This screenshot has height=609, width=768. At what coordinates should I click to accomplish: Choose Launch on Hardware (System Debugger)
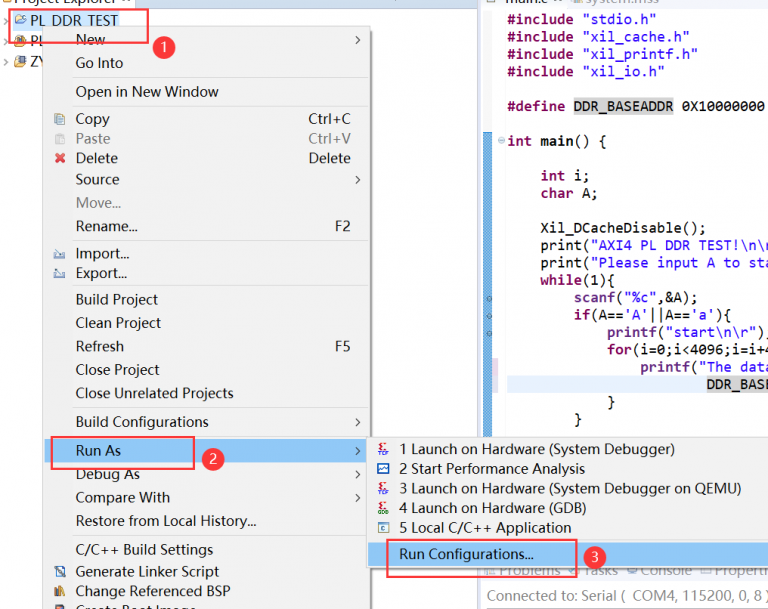pyautogui.click(x=536, y=449)
